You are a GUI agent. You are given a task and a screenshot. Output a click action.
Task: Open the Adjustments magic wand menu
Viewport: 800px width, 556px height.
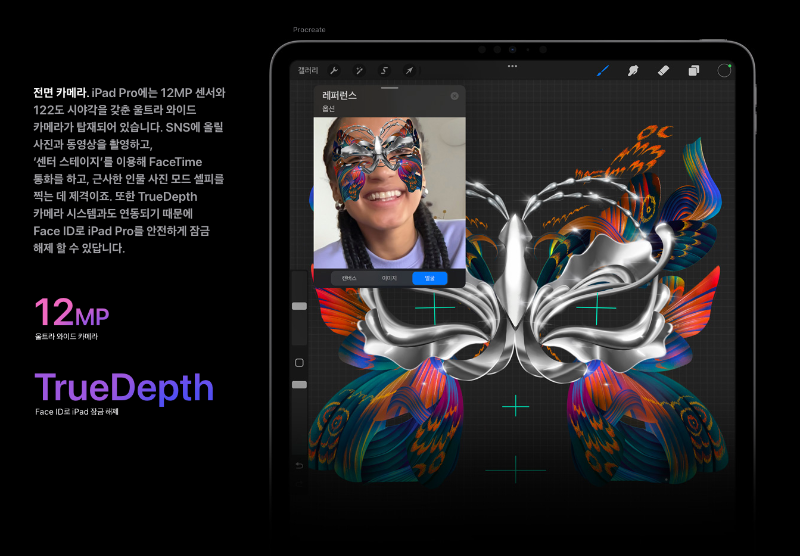pyautogui.click(x=359, y=70)
